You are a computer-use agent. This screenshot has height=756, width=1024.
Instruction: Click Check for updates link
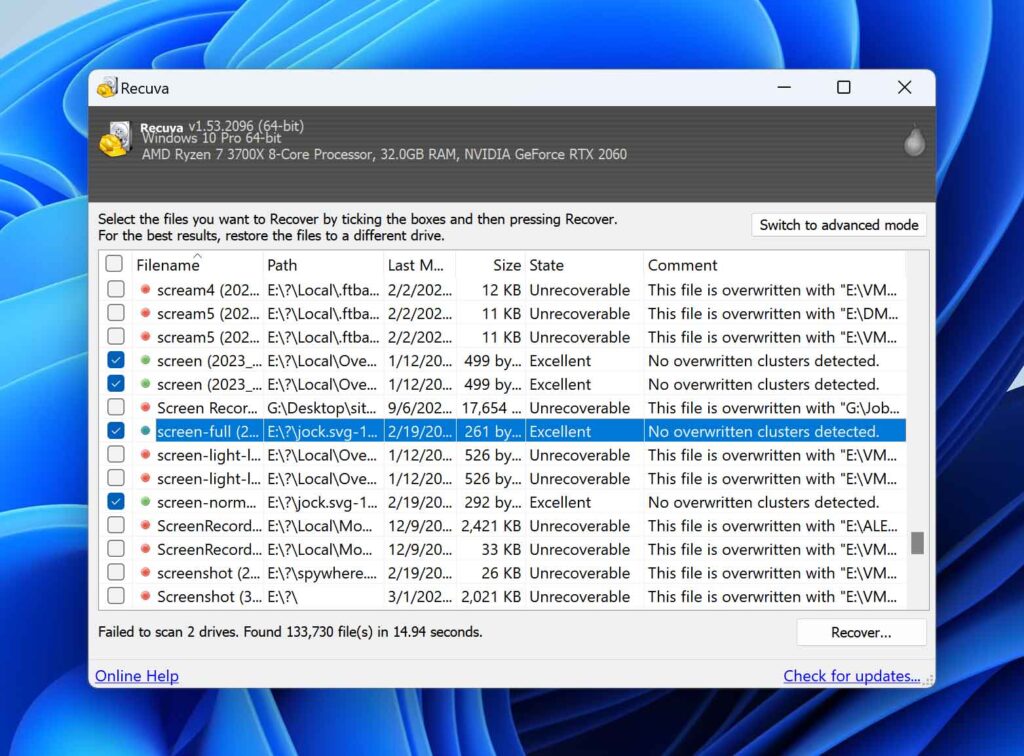click(852, 676)
